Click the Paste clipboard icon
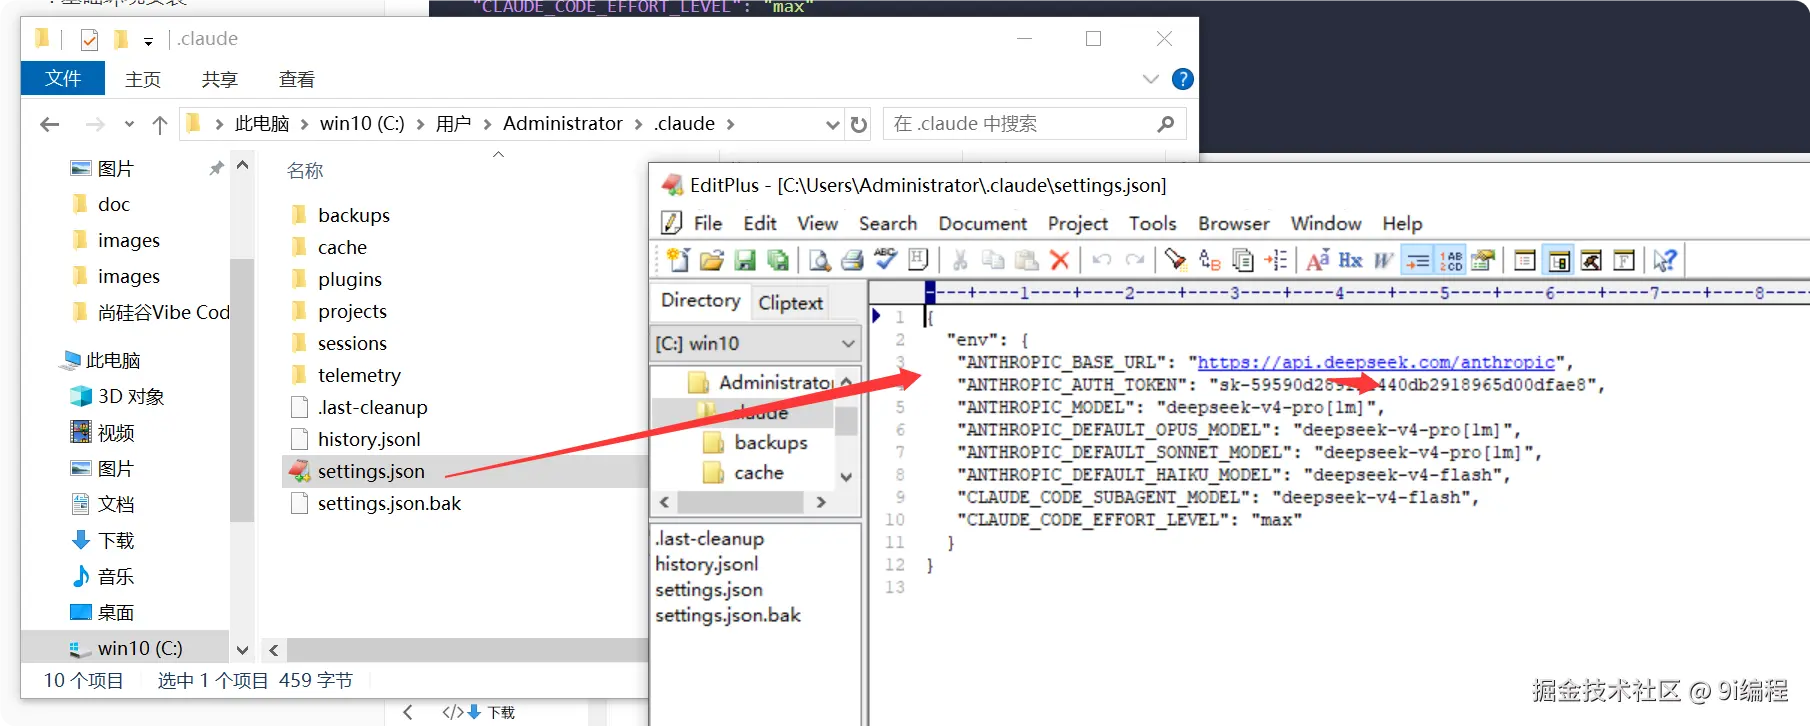This screenshot has width=1810, height=726. [1027, 260]
